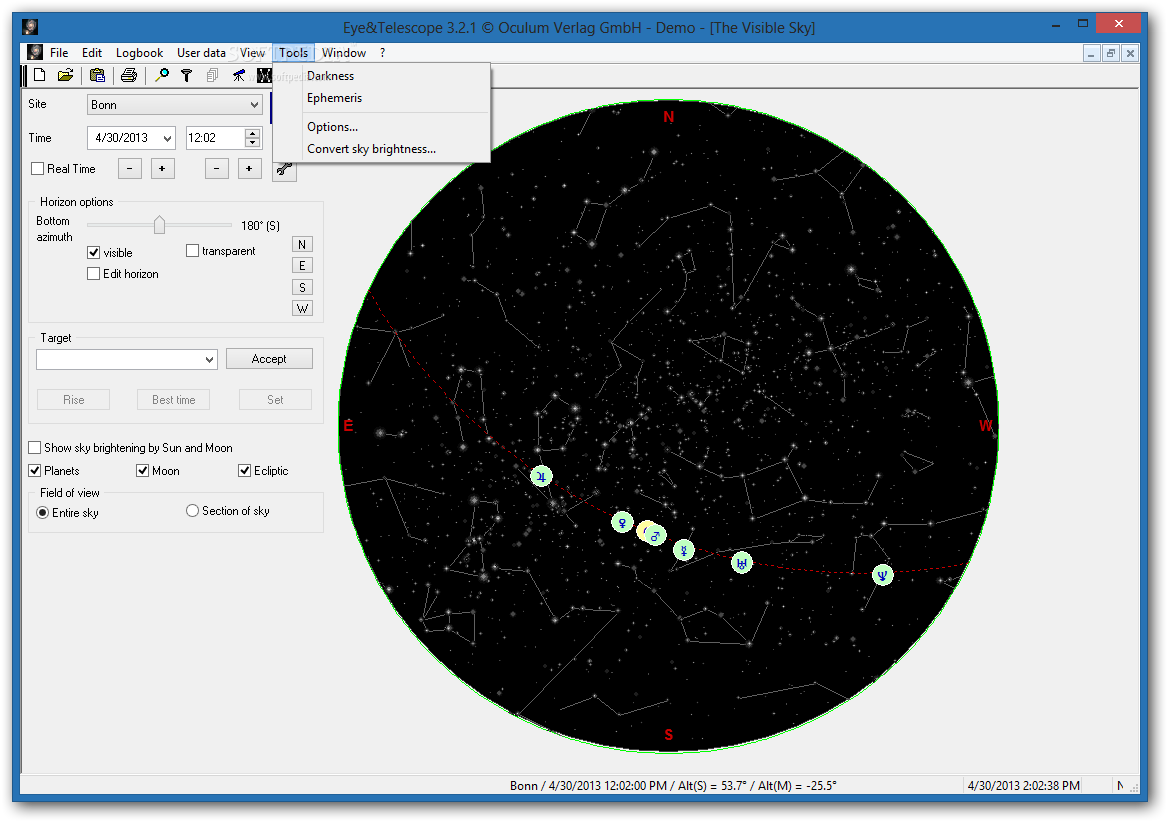Click the second minus time step button
Image resolution: width=1168 pixels, height=822 pixels.
coord(216,169)
